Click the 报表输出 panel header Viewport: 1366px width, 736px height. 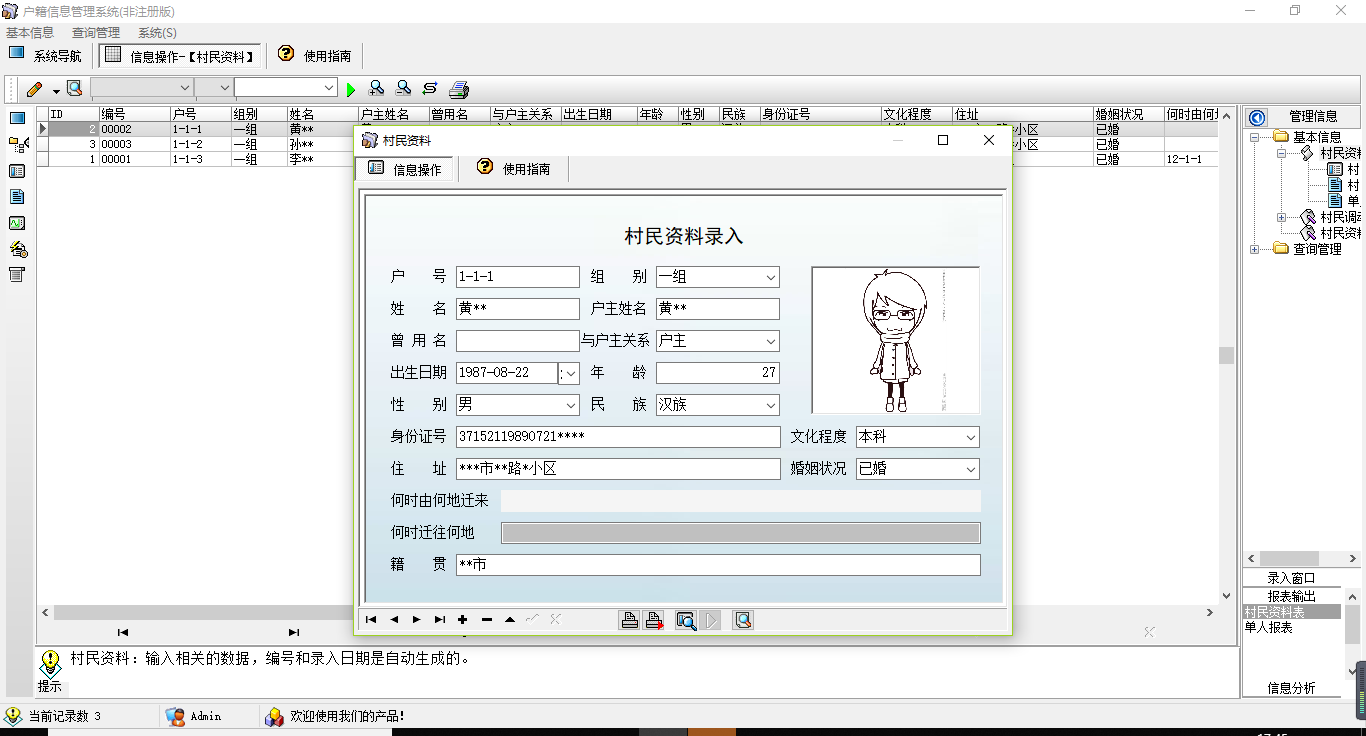pyautogui.click(x=1291, y=596)
